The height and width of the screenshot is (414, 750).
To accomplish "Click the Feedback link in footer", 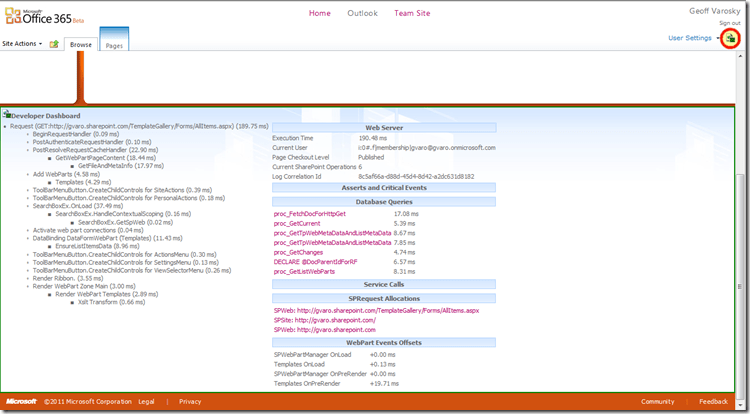I will tap(713, 401).
